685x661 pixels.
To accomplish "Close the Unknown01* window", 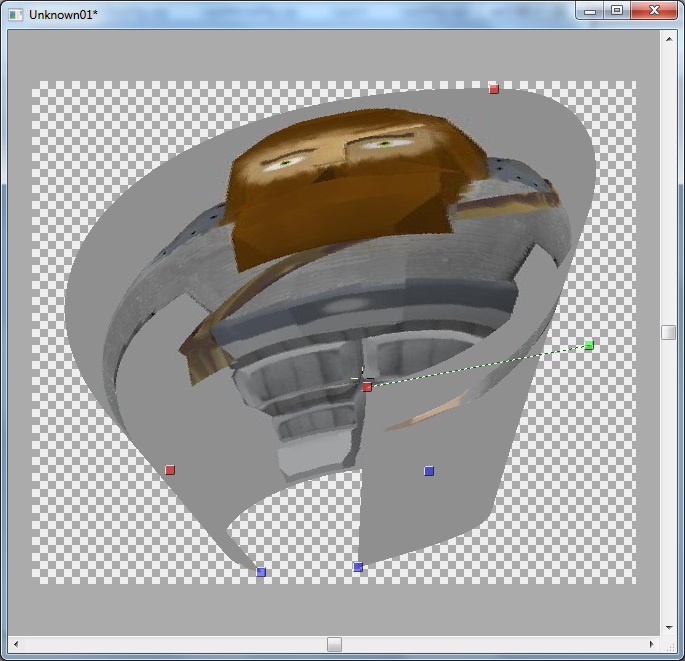I will coord(655,10).
